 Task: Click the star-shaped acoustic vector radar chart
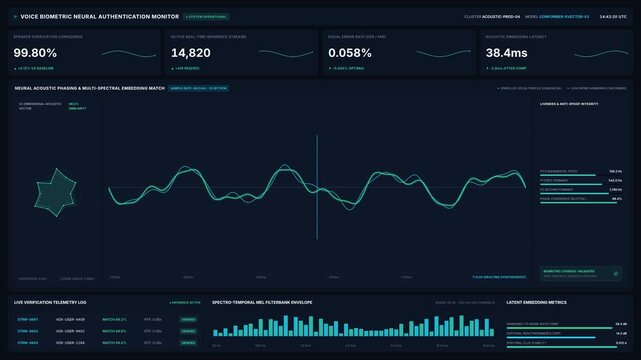coord(55,192)
